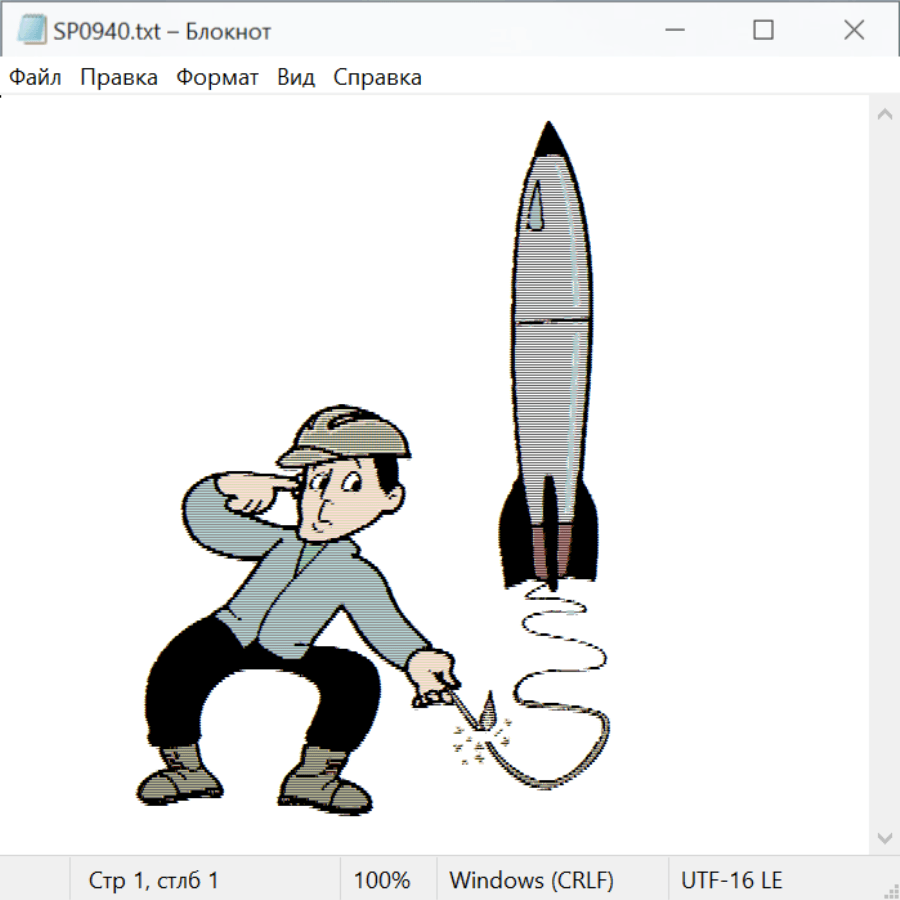The image size is (900, 900).
Task: Click the Стр 1, стлб 1 status indicator
Action: click(x=154, y=880)
